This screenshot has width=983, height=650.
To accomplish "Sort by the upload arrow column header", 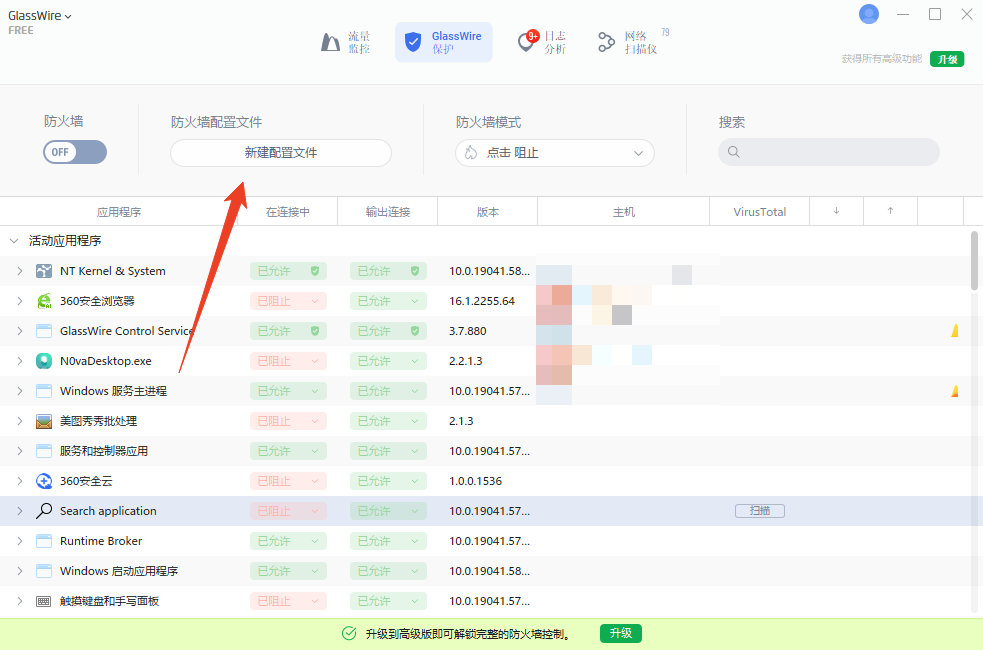I will coord(890,211).
